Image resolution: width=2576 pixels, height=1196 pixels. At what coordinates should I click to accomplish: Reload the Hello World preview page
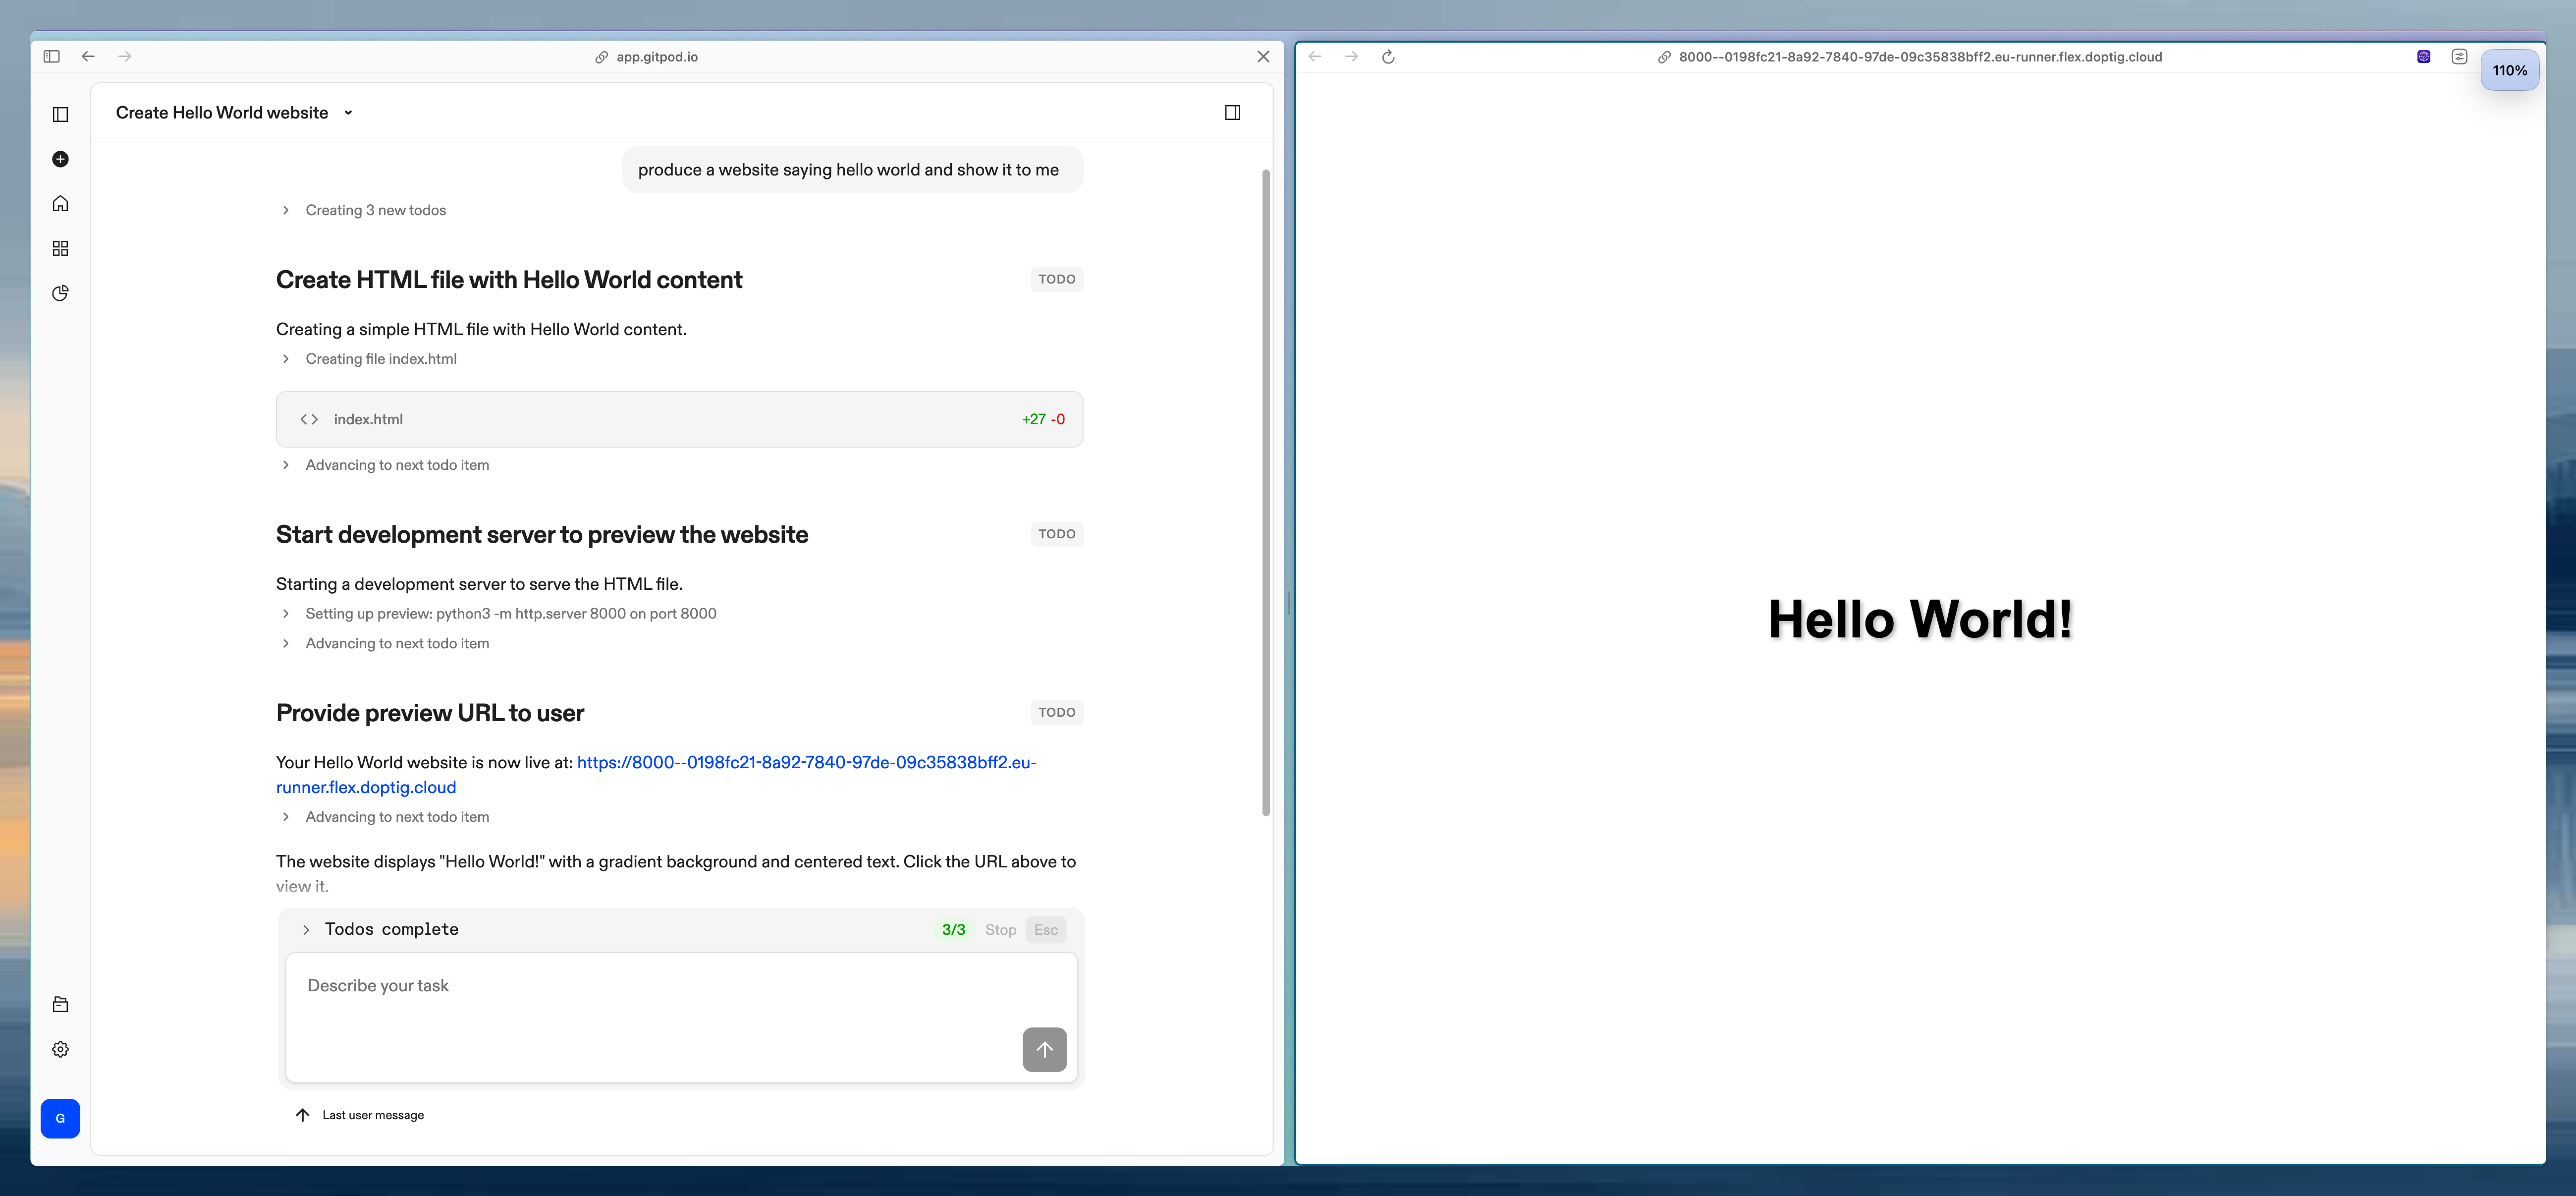click(1389, 57)
